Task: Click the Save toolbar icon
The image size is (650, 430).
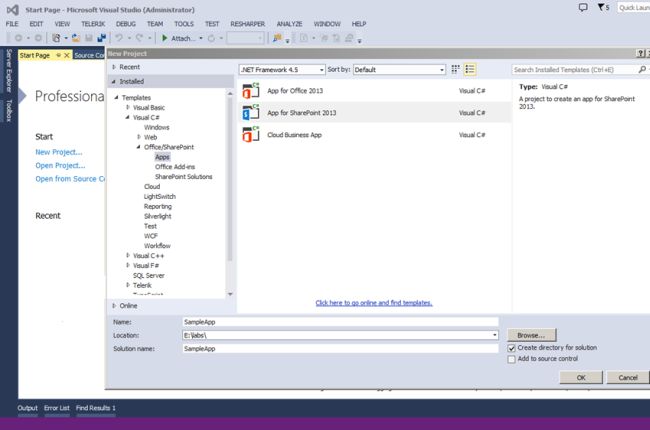Action: click(88, 38)
